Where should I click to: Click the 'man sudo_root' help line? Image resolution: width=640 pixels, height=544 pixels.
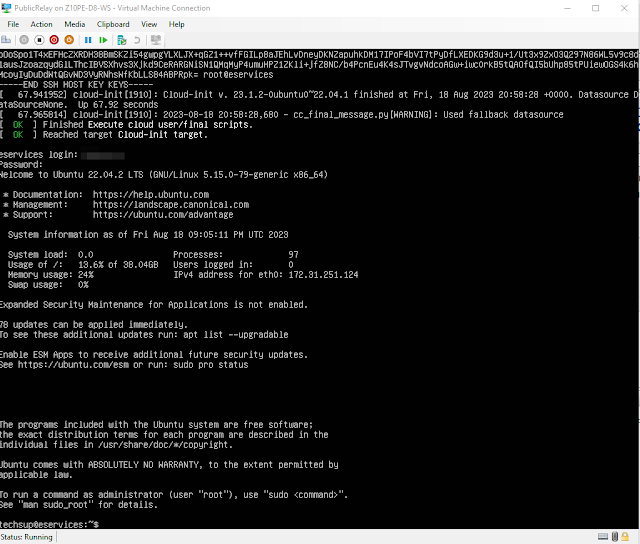79,505
